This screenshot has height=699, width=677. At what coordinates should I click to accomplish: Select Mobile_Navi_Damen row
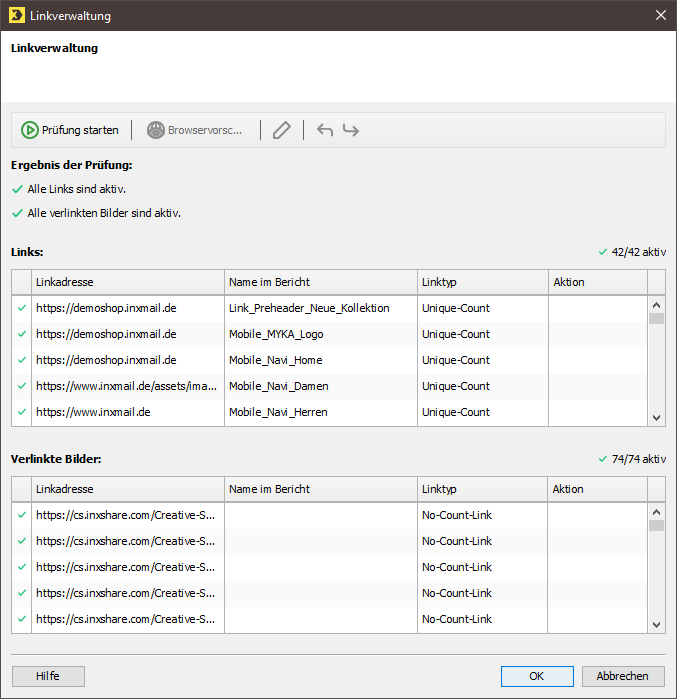(x=329, y=386)
